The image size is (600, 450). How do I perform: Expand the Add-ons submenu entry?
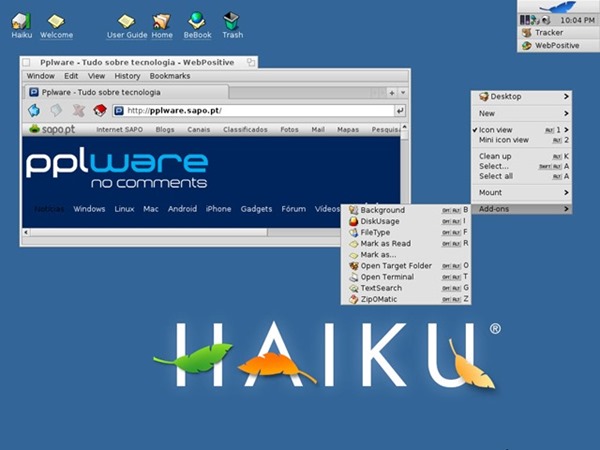coord(521,209)
